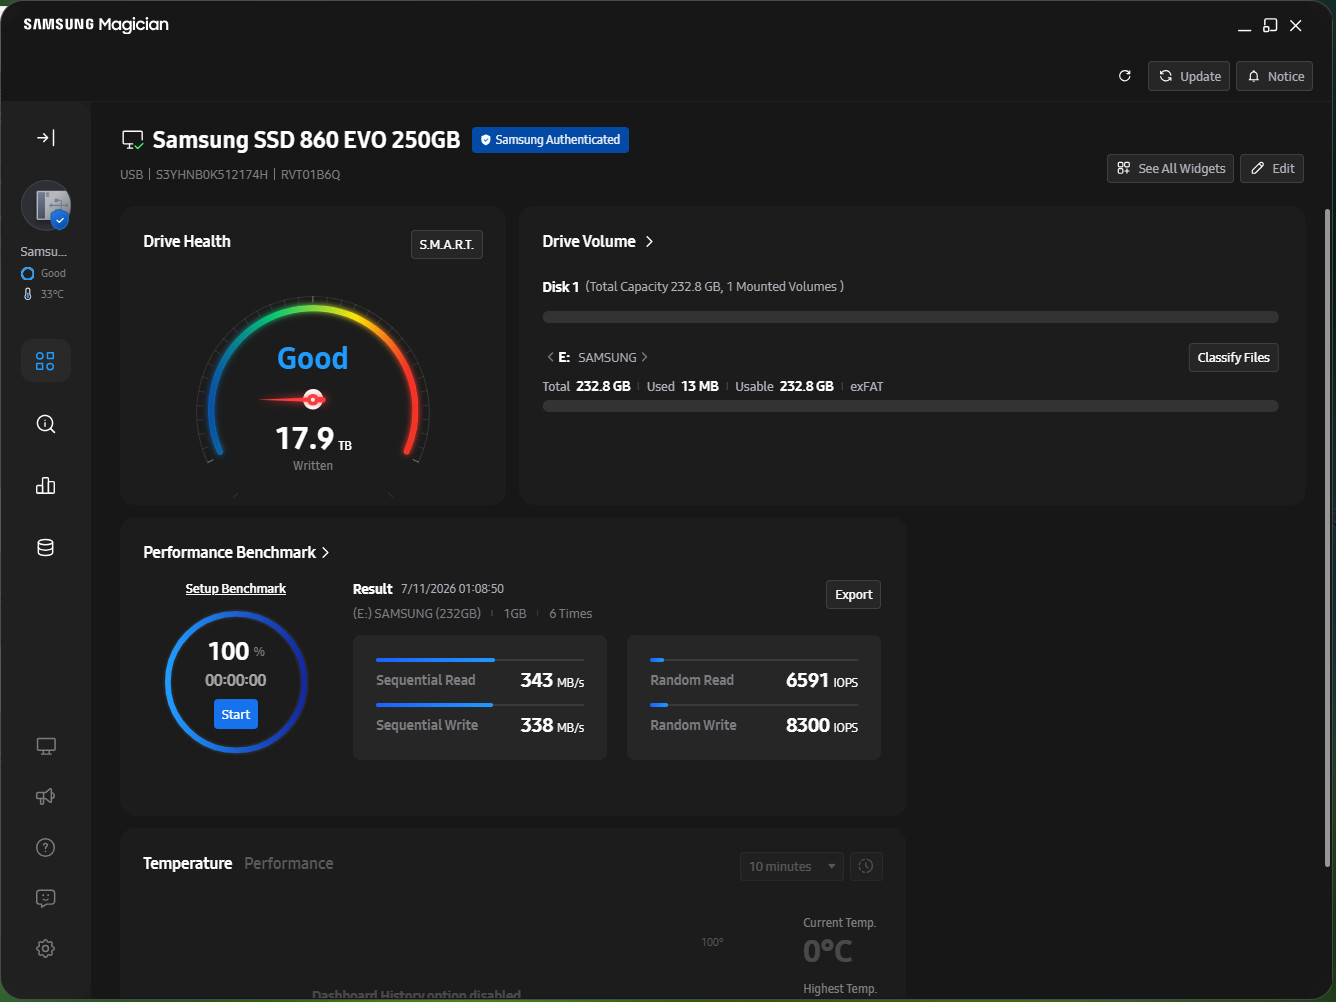Open the Dashboard grid icon in sidebar
This screenshot has width=1336, height=1002.
(x=46, y=361)
